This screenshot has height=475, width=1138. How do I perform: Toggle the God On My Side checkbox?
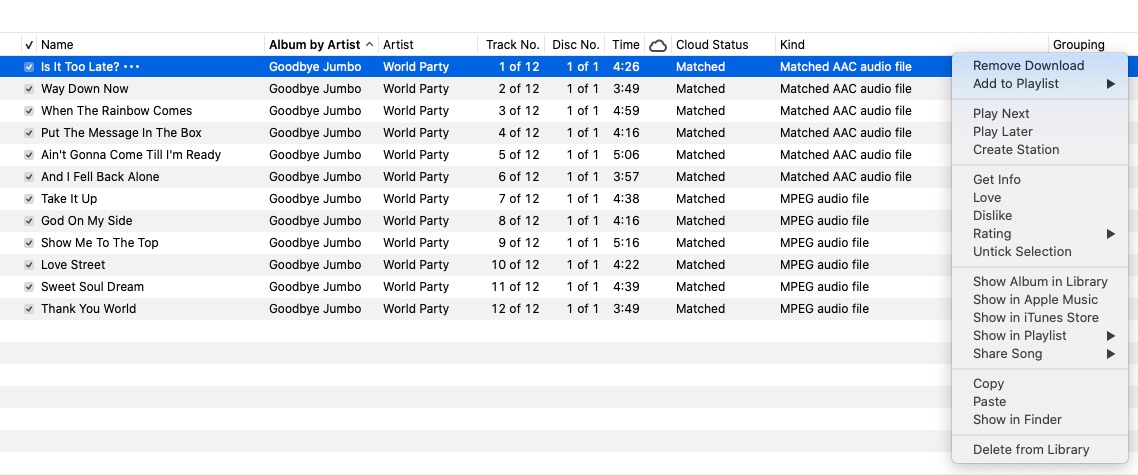coord(29,221)
